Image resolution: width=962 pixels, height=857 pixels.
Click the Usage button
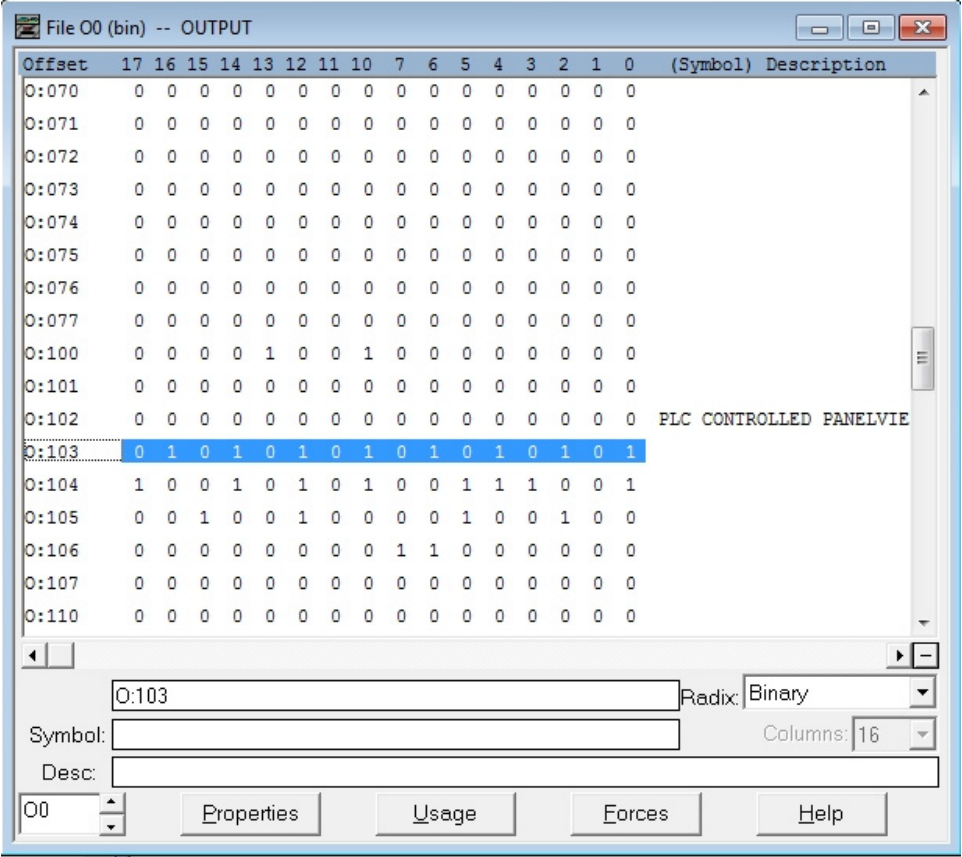click(445, 813)
